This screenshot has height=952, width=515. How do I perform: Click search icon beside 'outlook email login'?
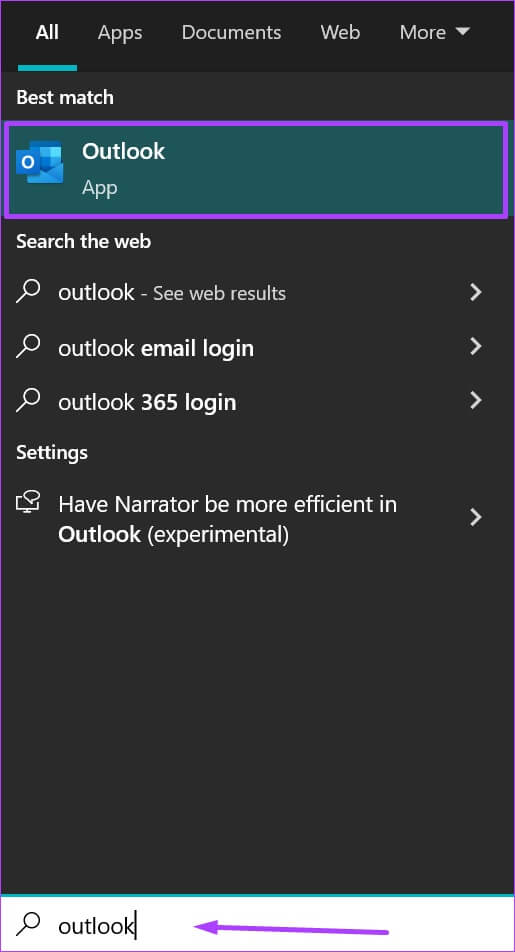pos(29,346)
